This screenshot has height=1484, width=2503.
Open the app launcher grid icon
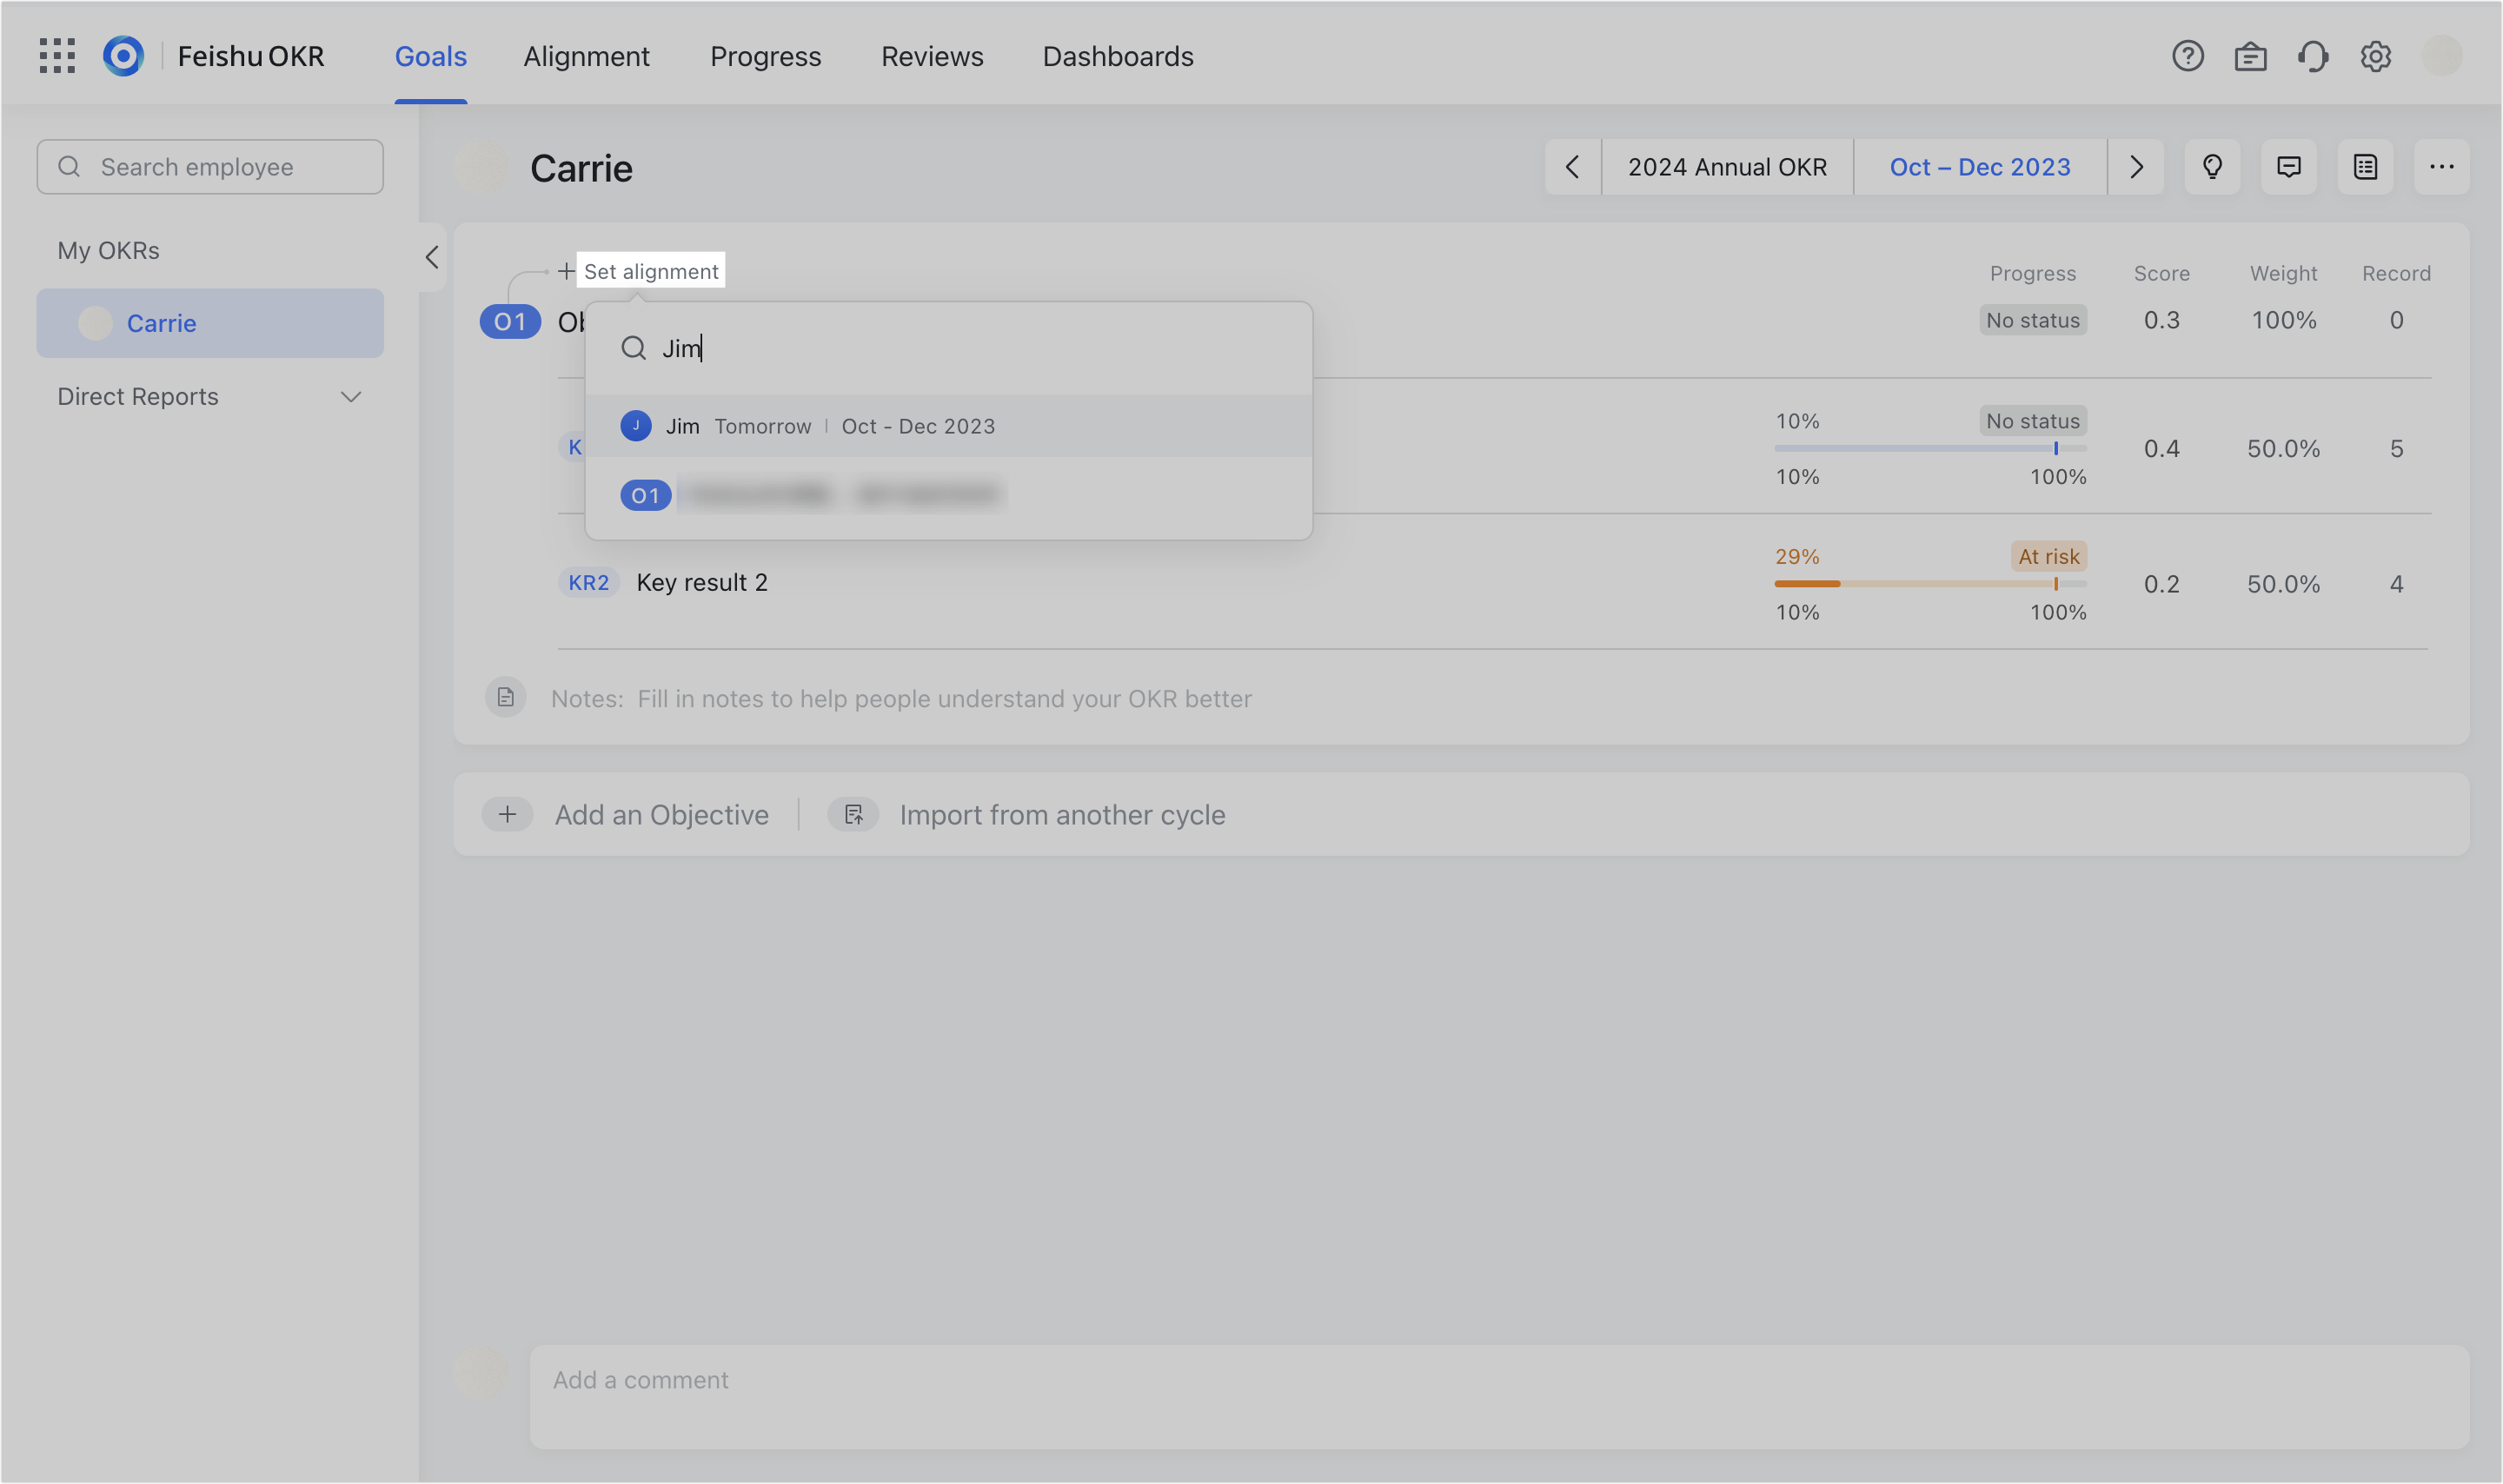point(56,56)
